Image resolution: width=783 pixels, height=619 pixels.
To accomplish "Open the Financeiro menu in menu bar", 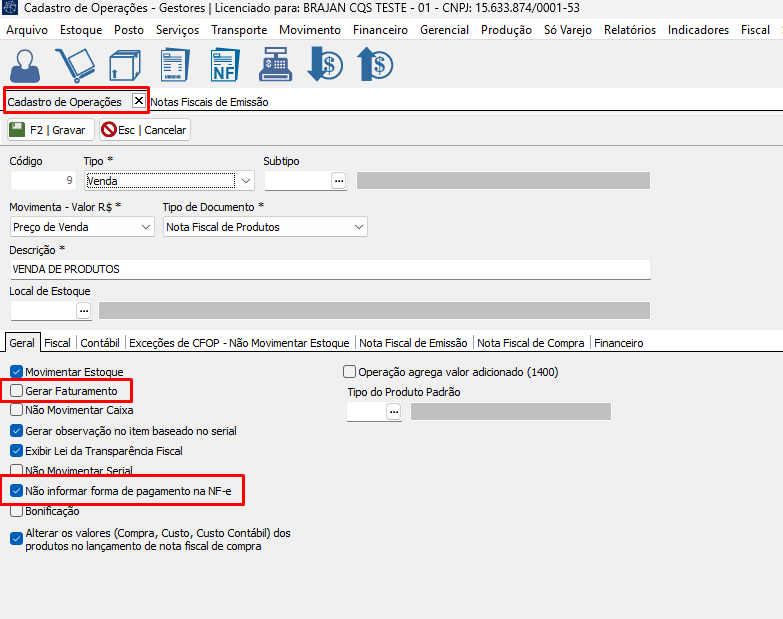I will (x=380, y=30).
